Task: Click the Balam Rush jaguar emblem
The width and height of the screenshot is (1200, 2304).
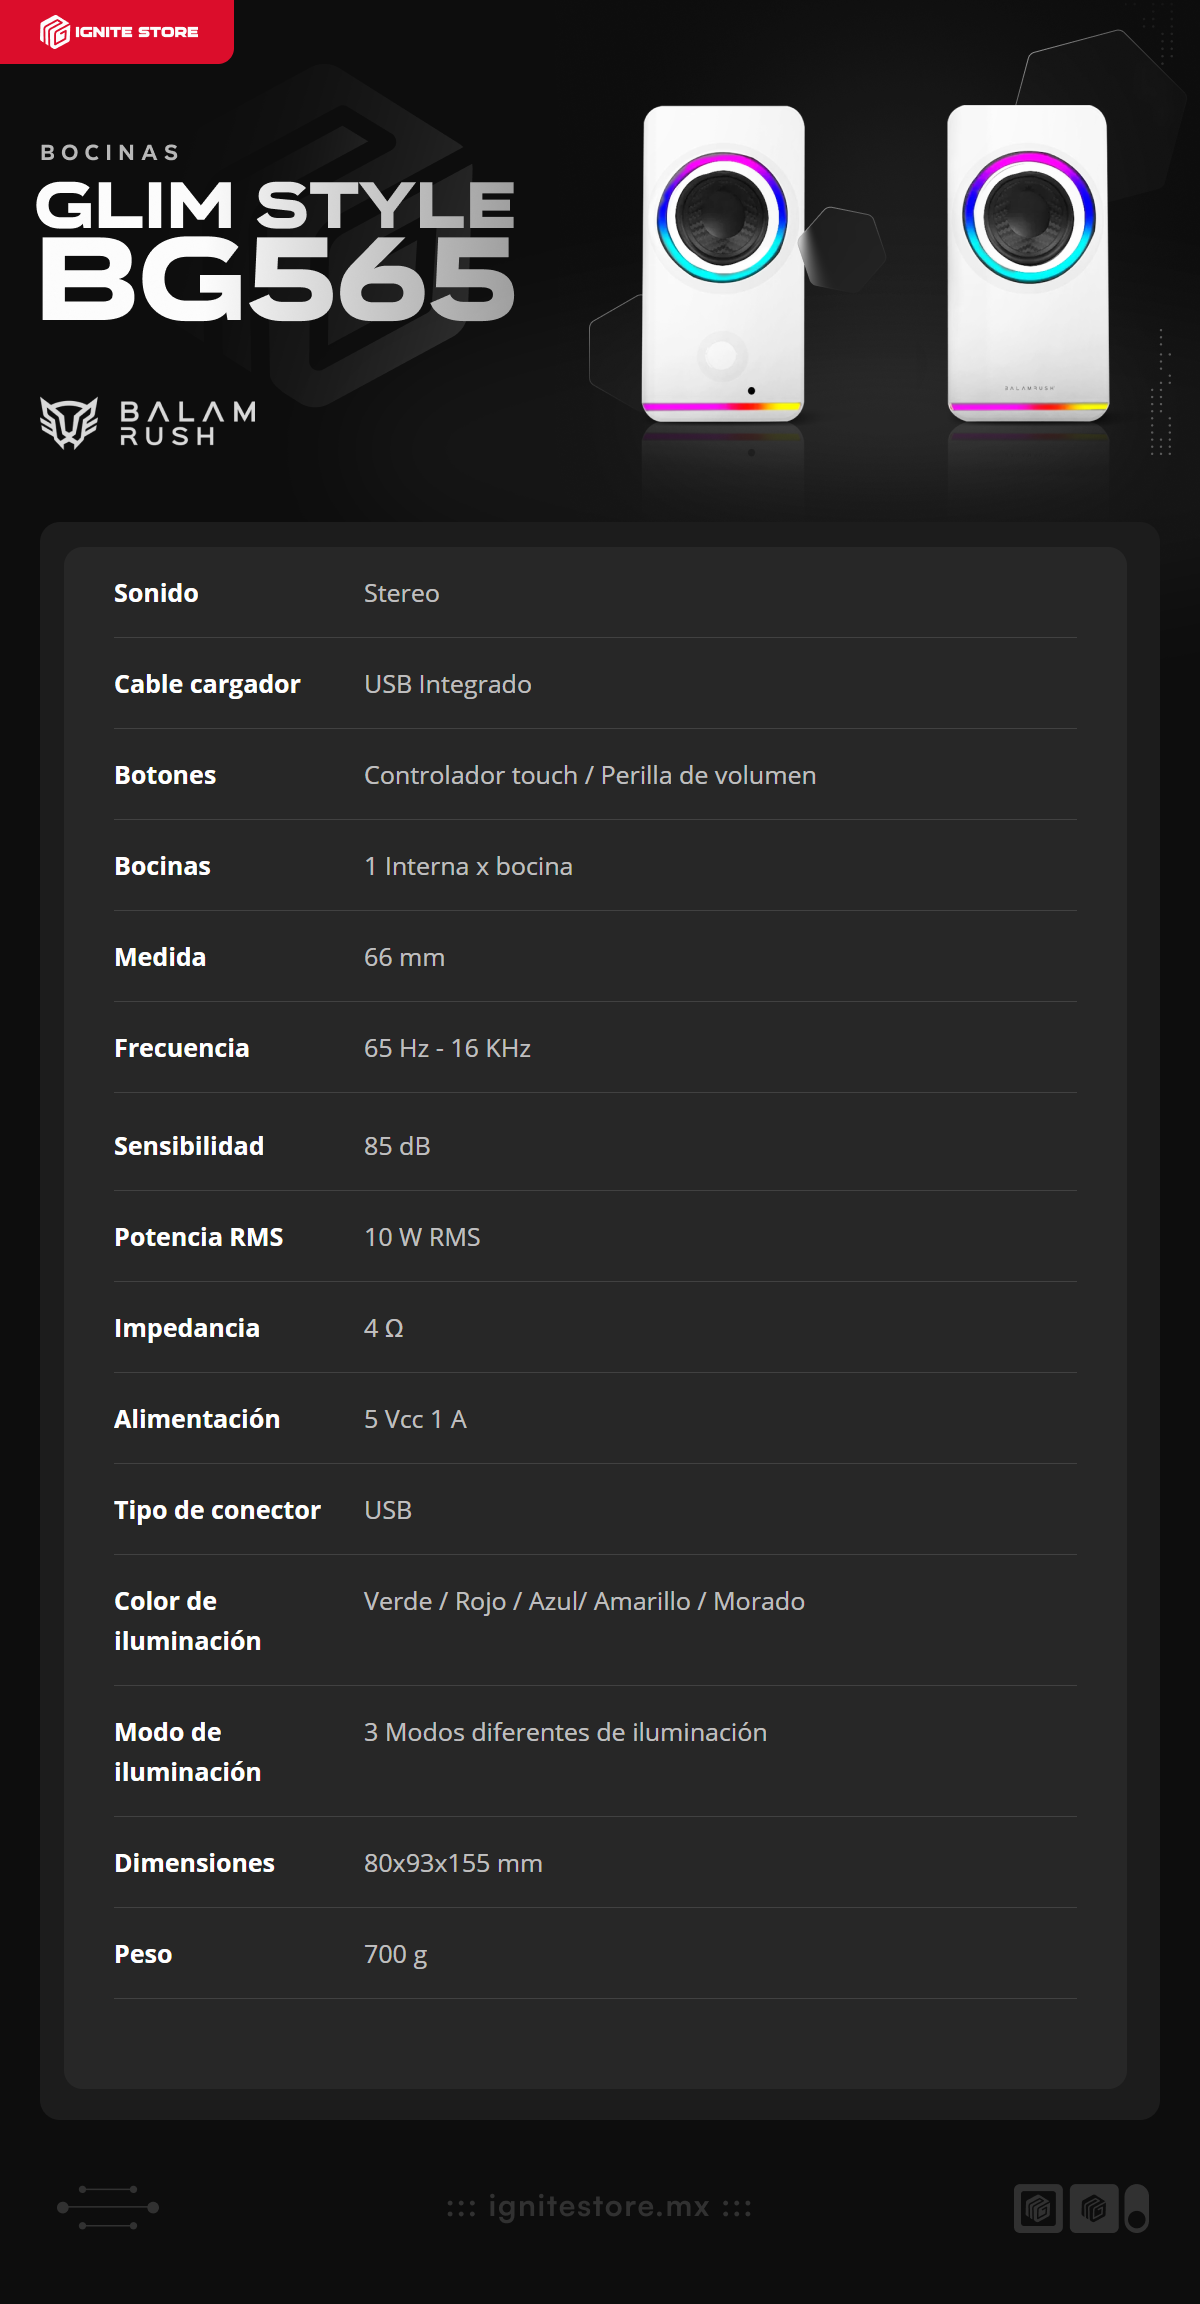Action: click(69, 423)
